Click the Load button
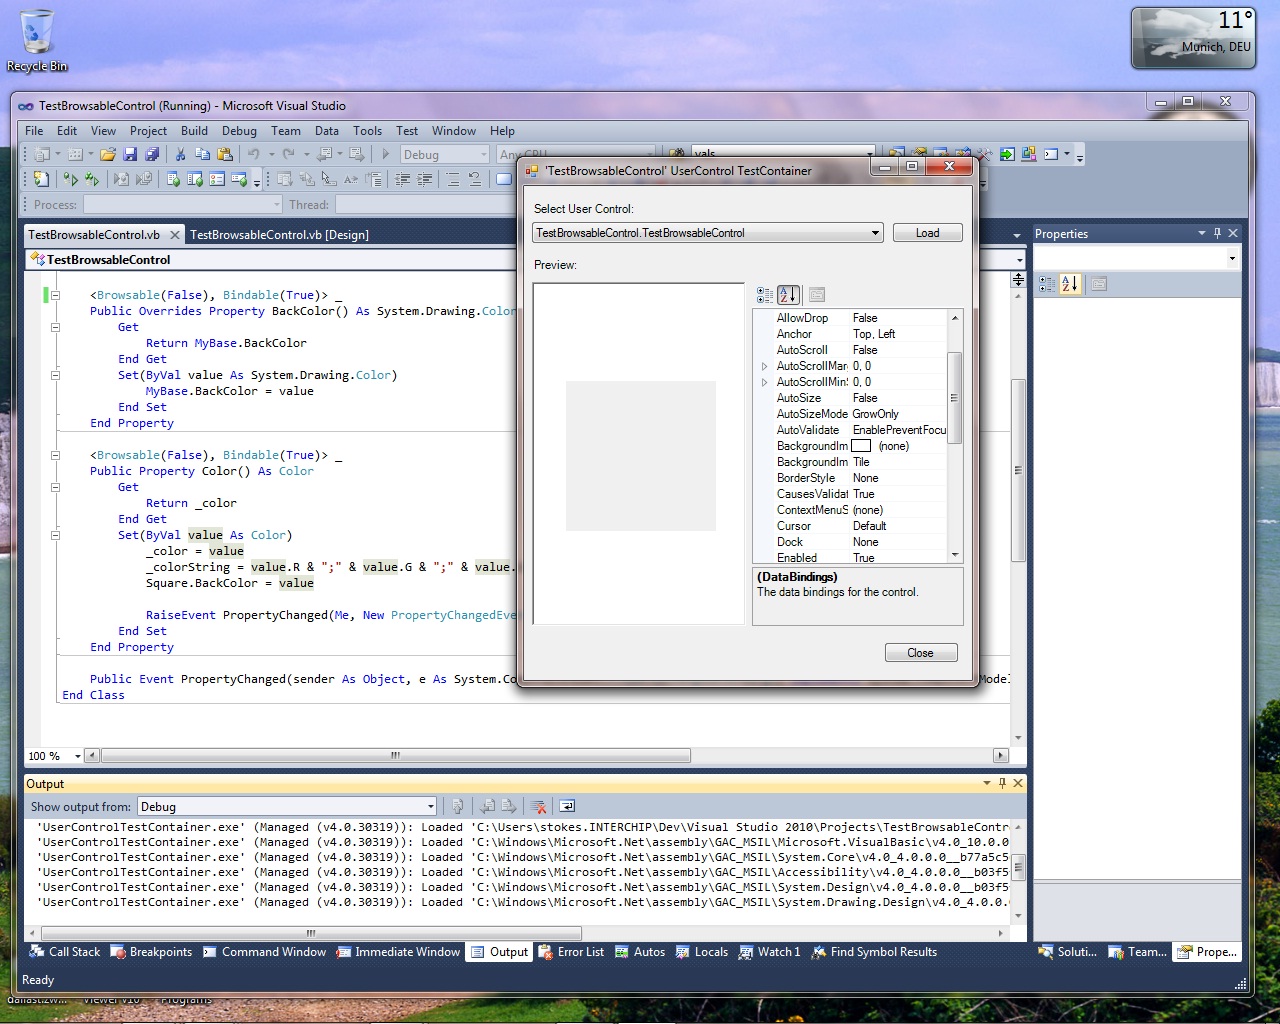The image size is (1280, 1024). pos(927,233)
